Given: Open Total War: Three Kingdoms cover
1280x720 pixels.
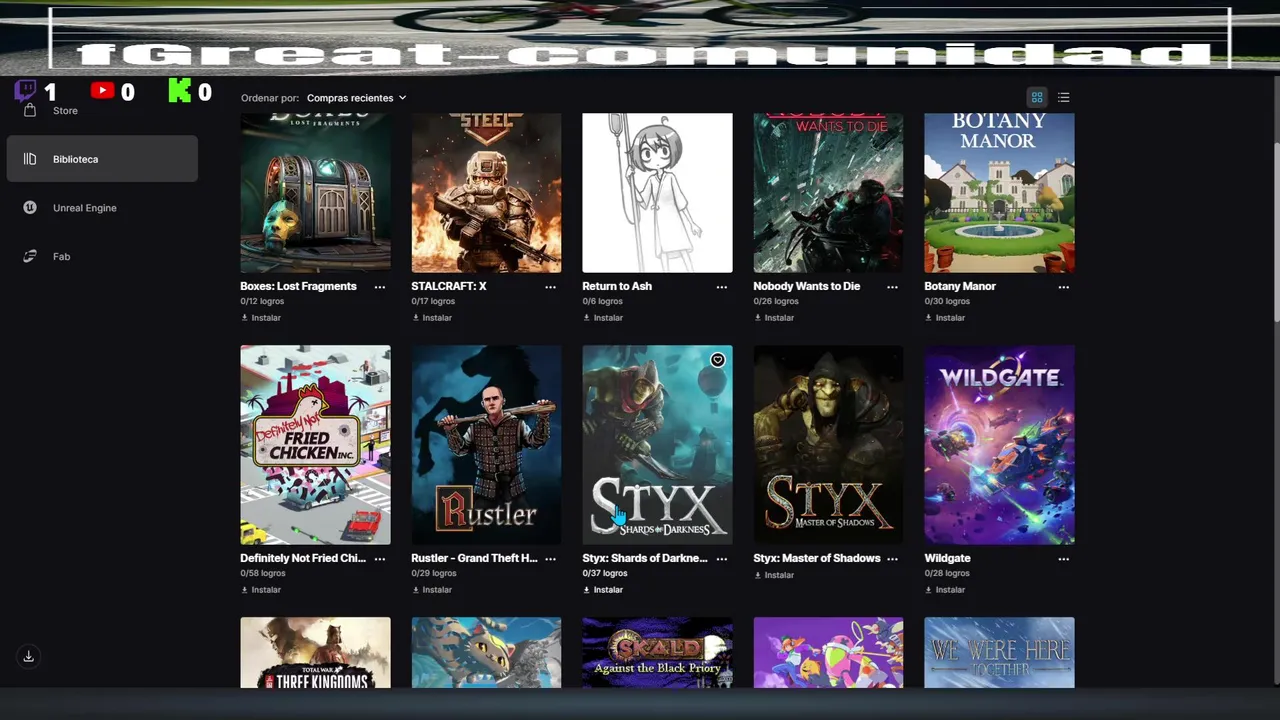Looking at the screenshot, I should (315, 652).
